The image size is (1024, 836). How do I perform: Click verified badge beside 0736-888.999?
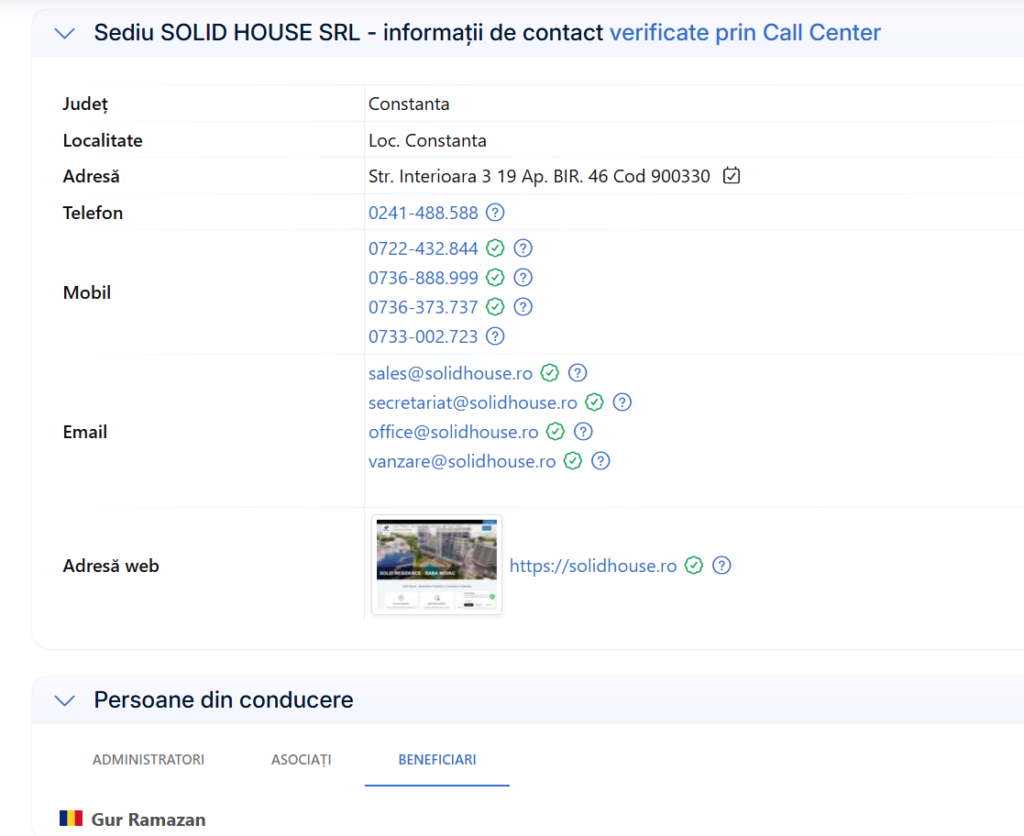pos(496,278)
